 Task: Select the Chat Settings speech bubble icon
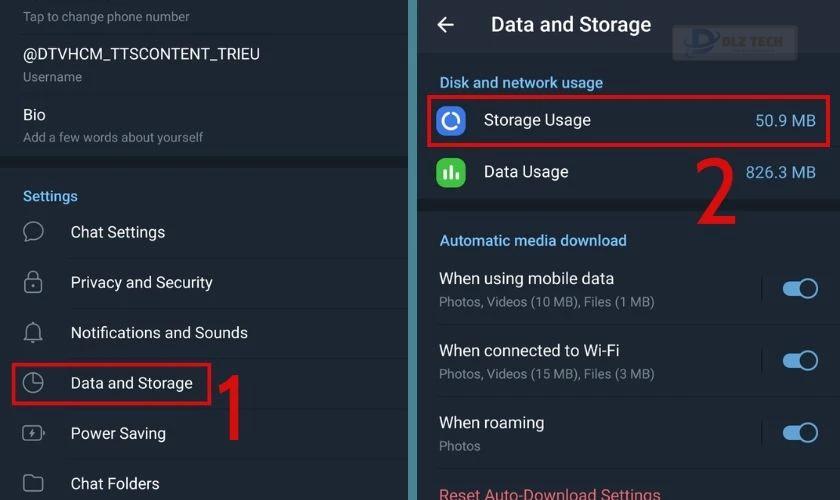point(33,232)
